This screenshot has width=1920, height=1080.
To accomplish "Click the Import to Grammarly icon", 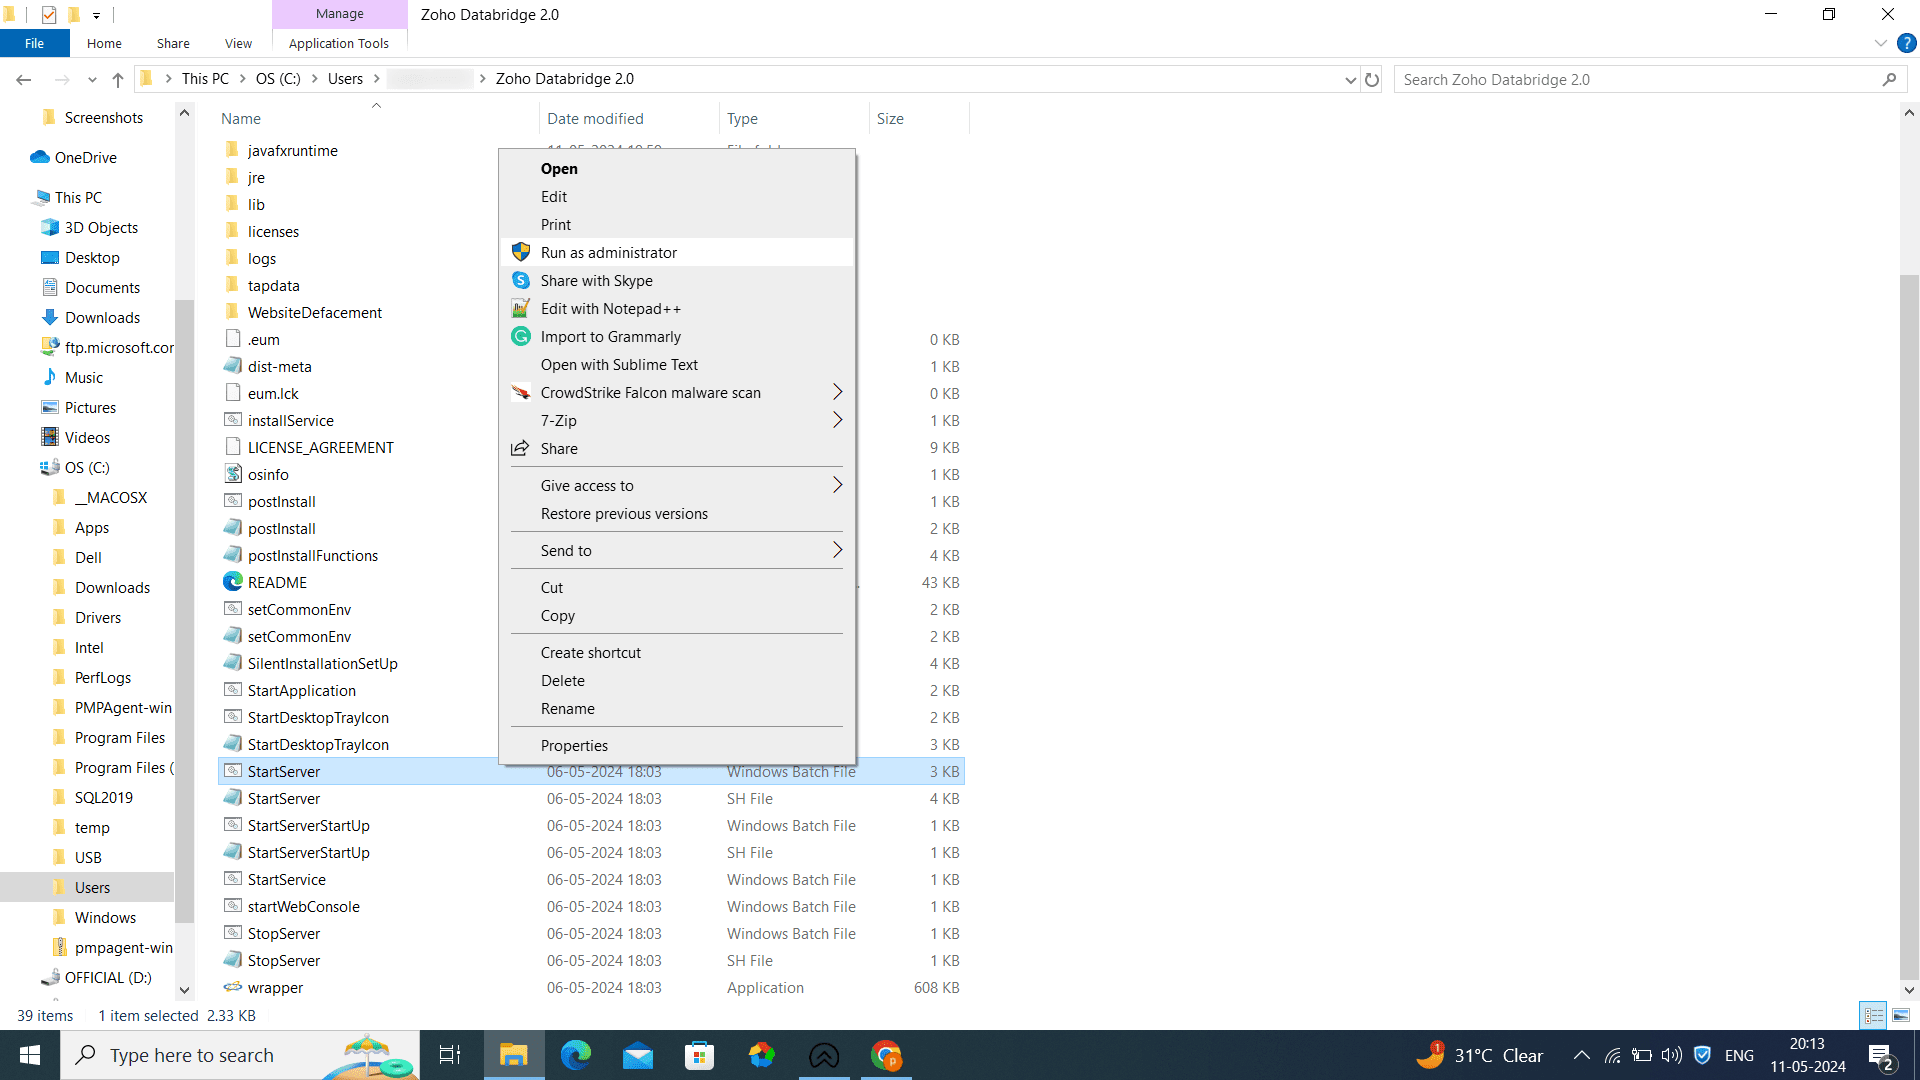I will click(x=521, y=336).
